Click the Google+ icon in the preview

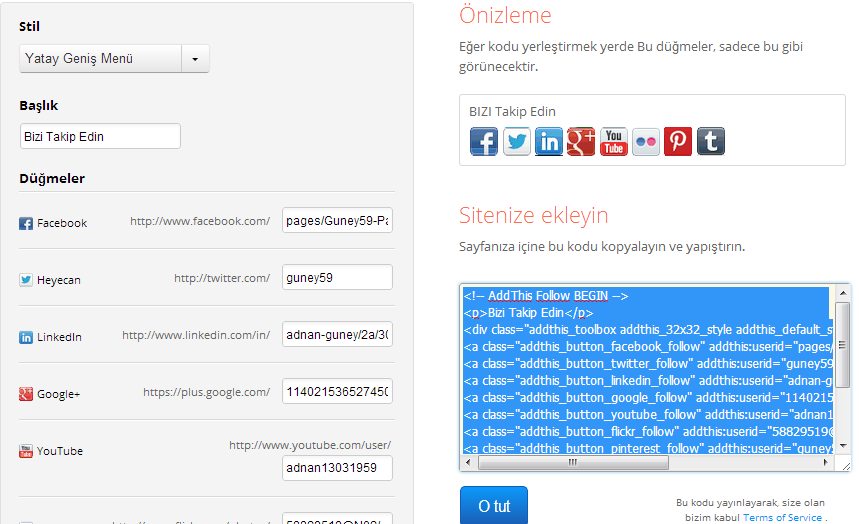(581, 141)
